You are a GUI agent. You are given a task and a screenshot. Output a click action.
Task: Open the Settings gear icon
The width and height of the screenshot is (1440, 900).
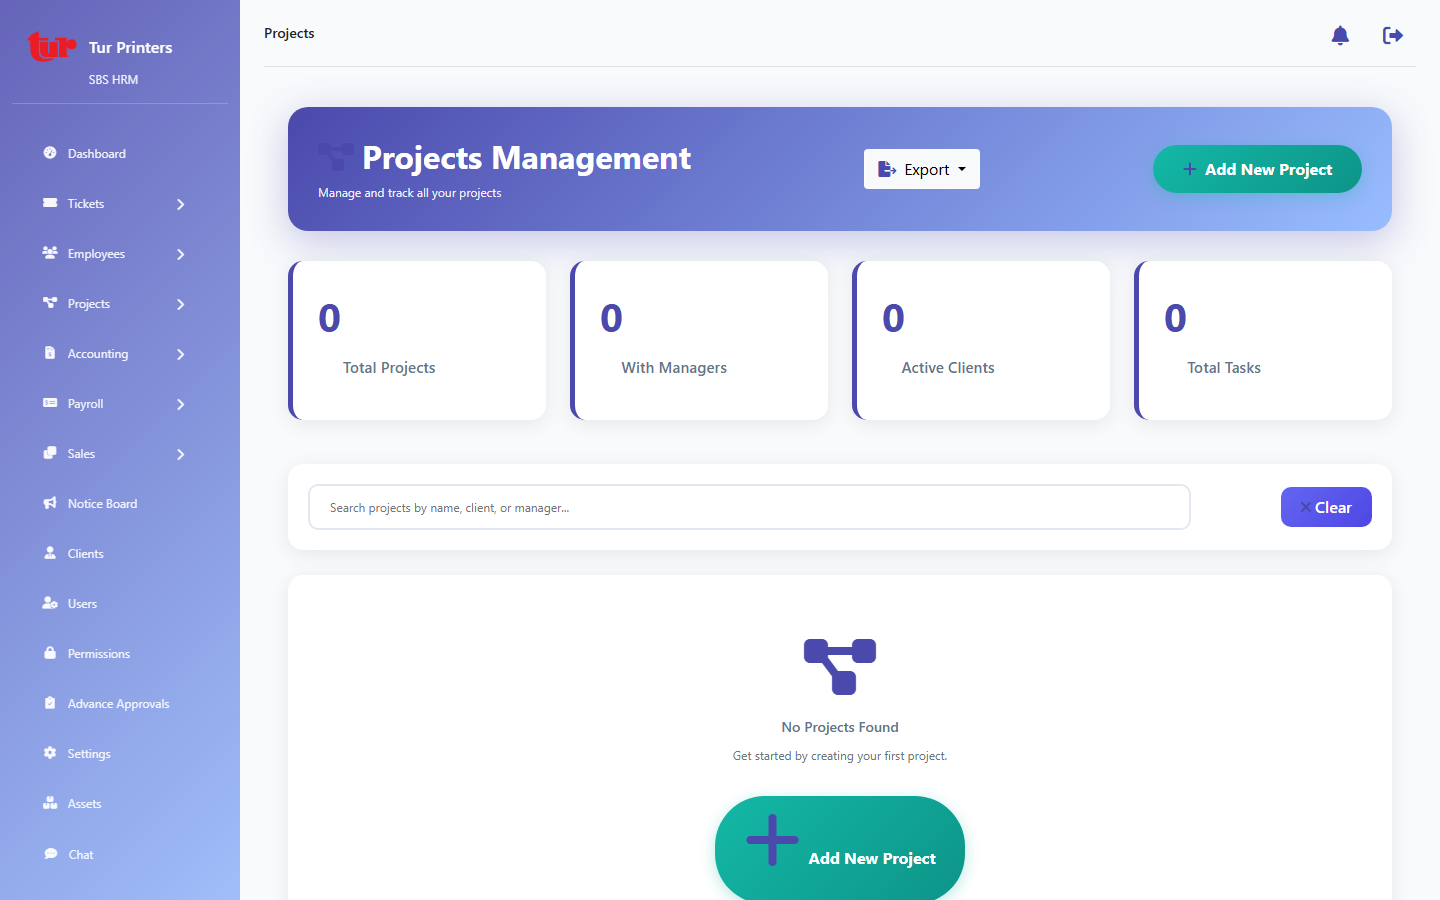(x=50, y=753)
